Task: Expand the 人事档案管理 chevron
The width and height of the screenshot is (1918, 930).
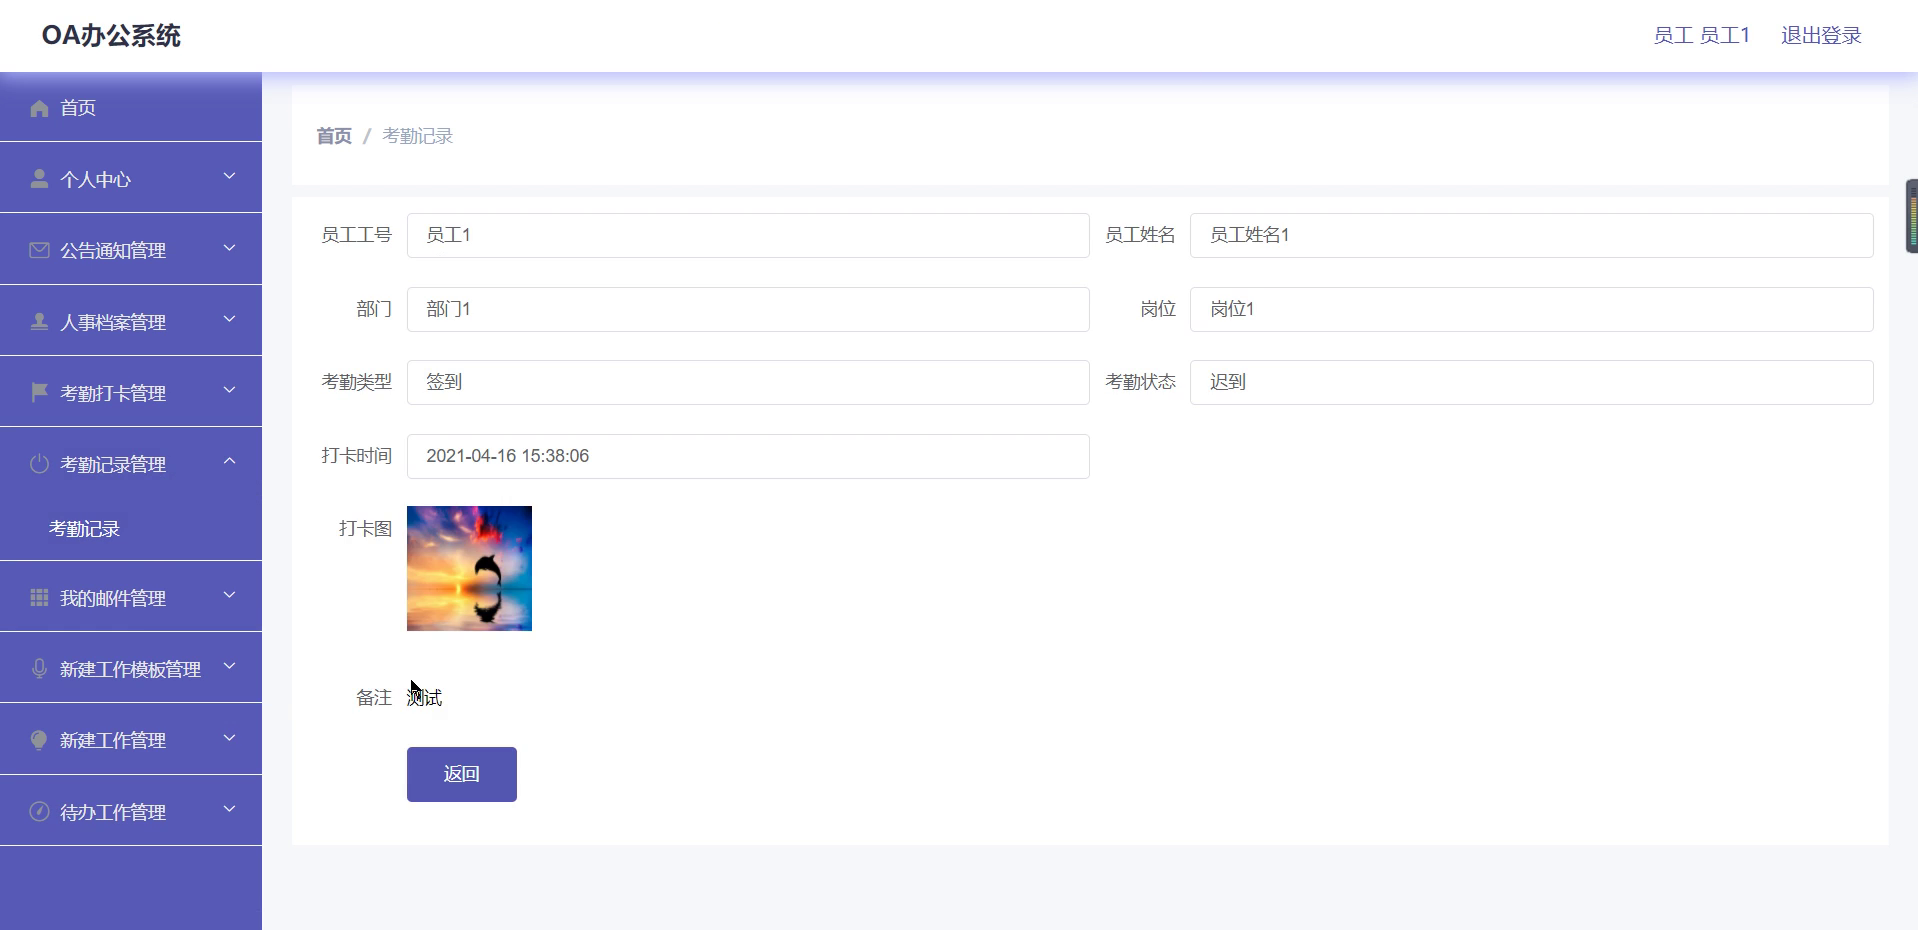Action: [x=229, y=319]
